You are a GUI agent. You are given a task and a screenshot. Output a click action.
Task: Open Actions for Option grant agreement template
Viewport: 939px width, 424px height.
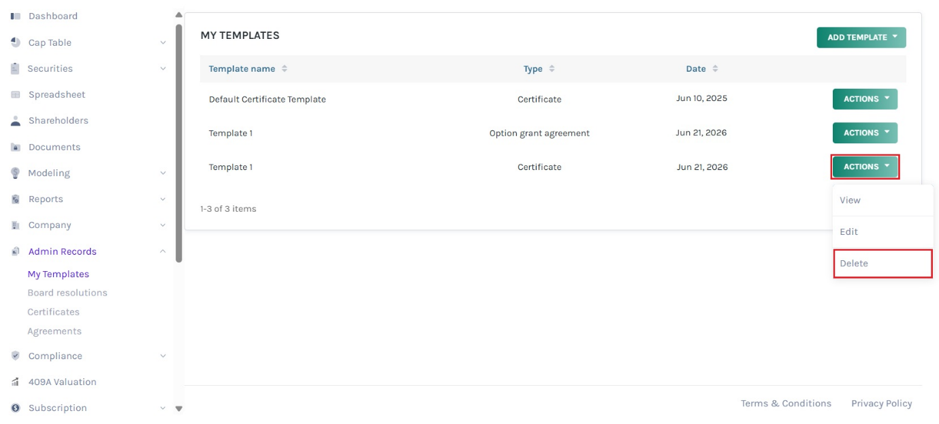tap(865, 133)
